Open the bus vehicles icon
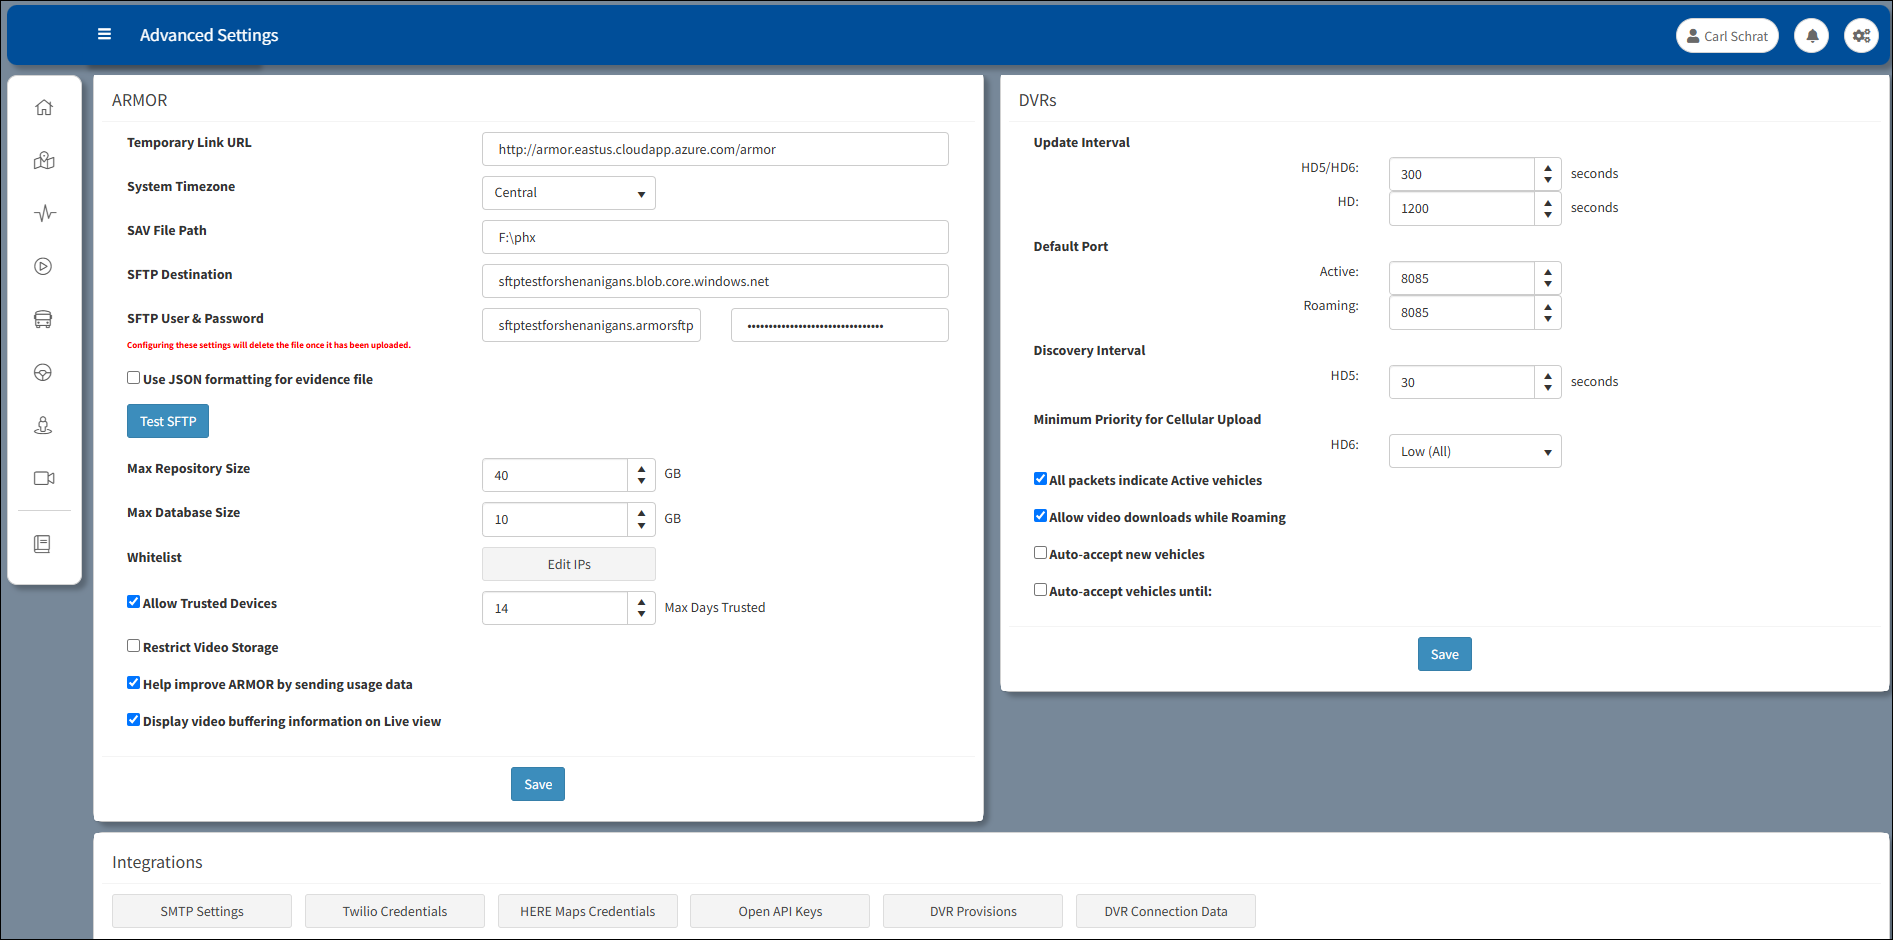The width and height of the screenshot is (1893, 940). pos(43,319)
